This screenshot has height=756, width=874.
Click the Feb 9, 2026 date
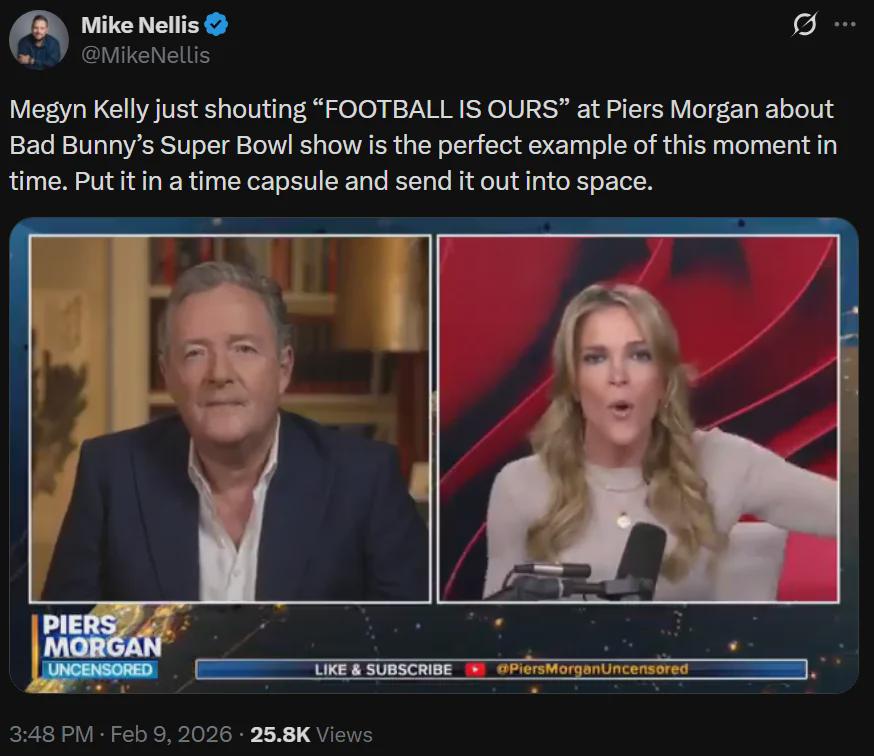pyautogui.click(x=171, y=734)
